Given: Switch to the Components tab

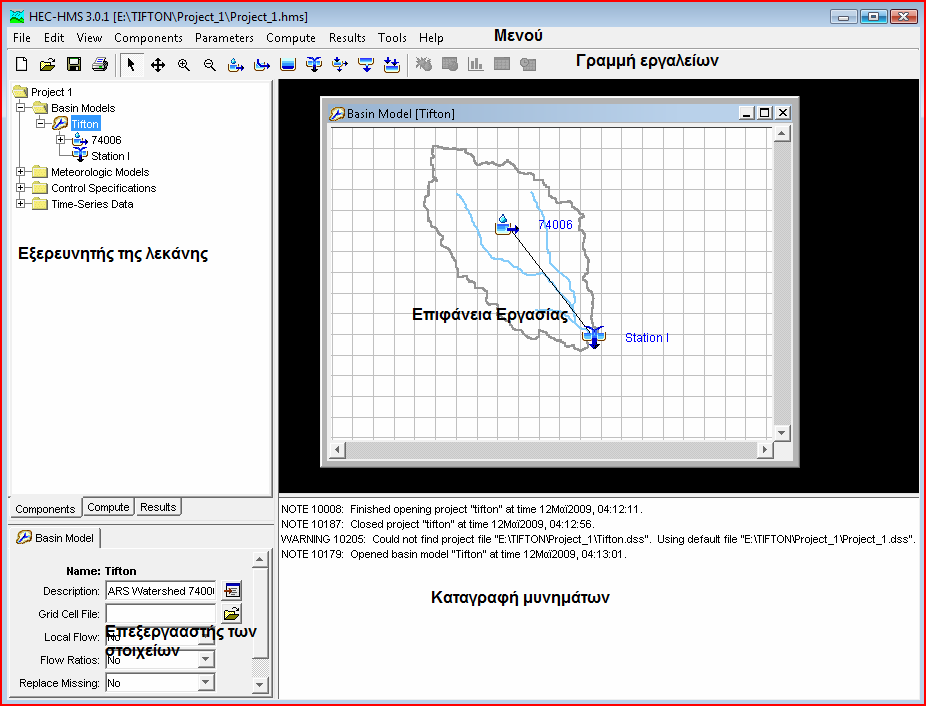Looking at the screenshot, I should click(45, 509).
